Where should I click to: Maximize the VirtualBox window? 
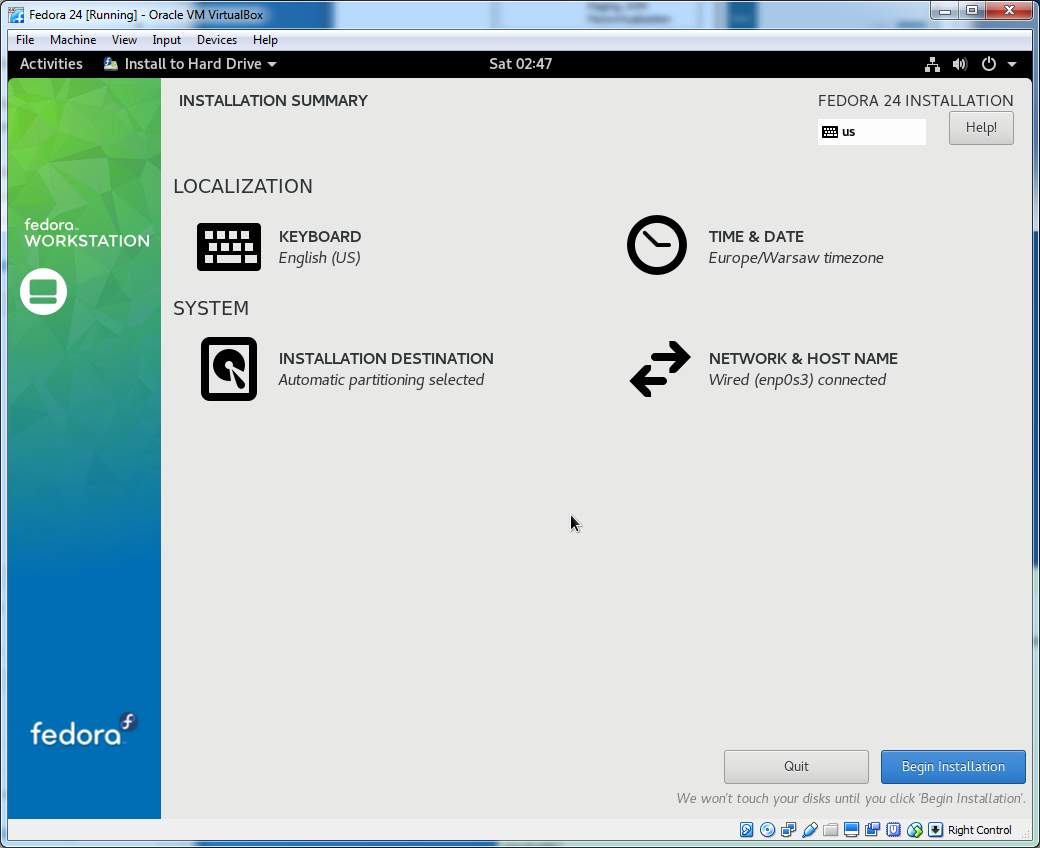click(x=972, y=11)
